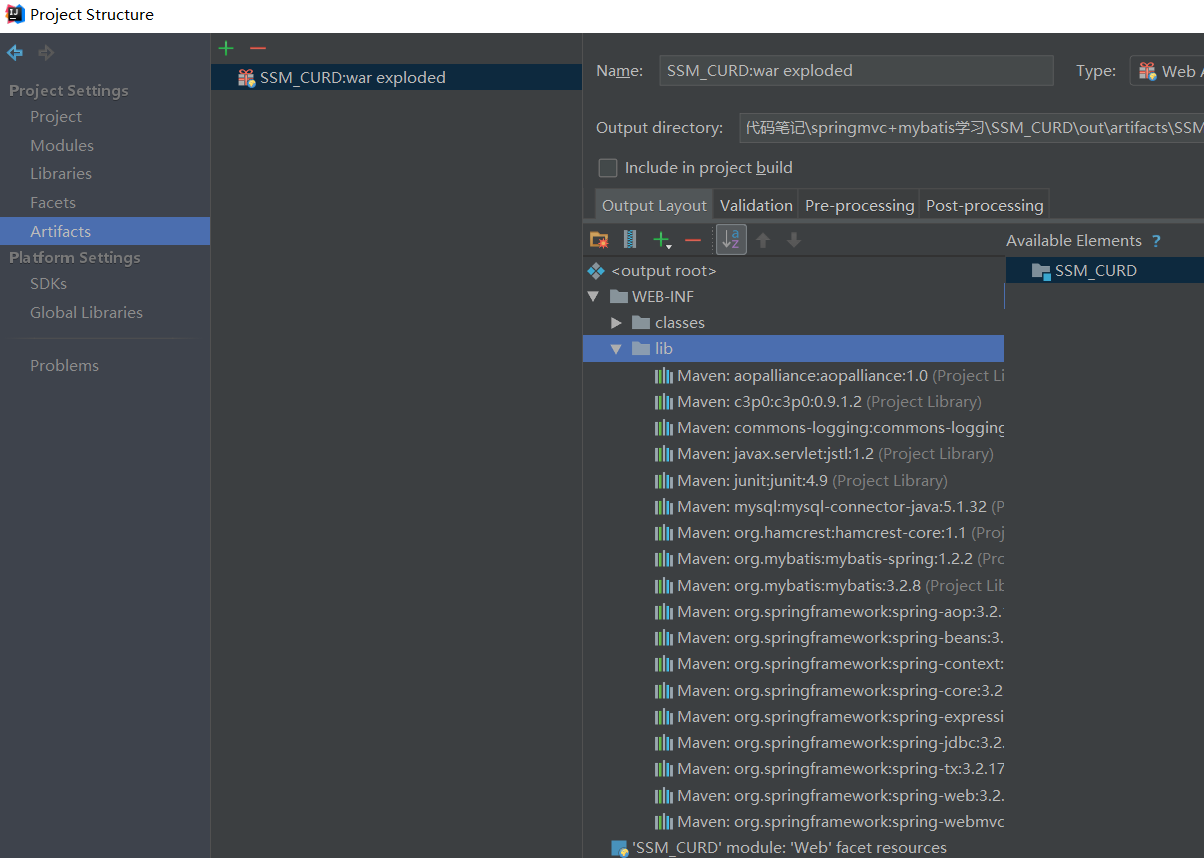Image resolution: width=1204 pixels, height=858 pixels.
Task: Open the Validation tab
Action: (x=756, y=205)
